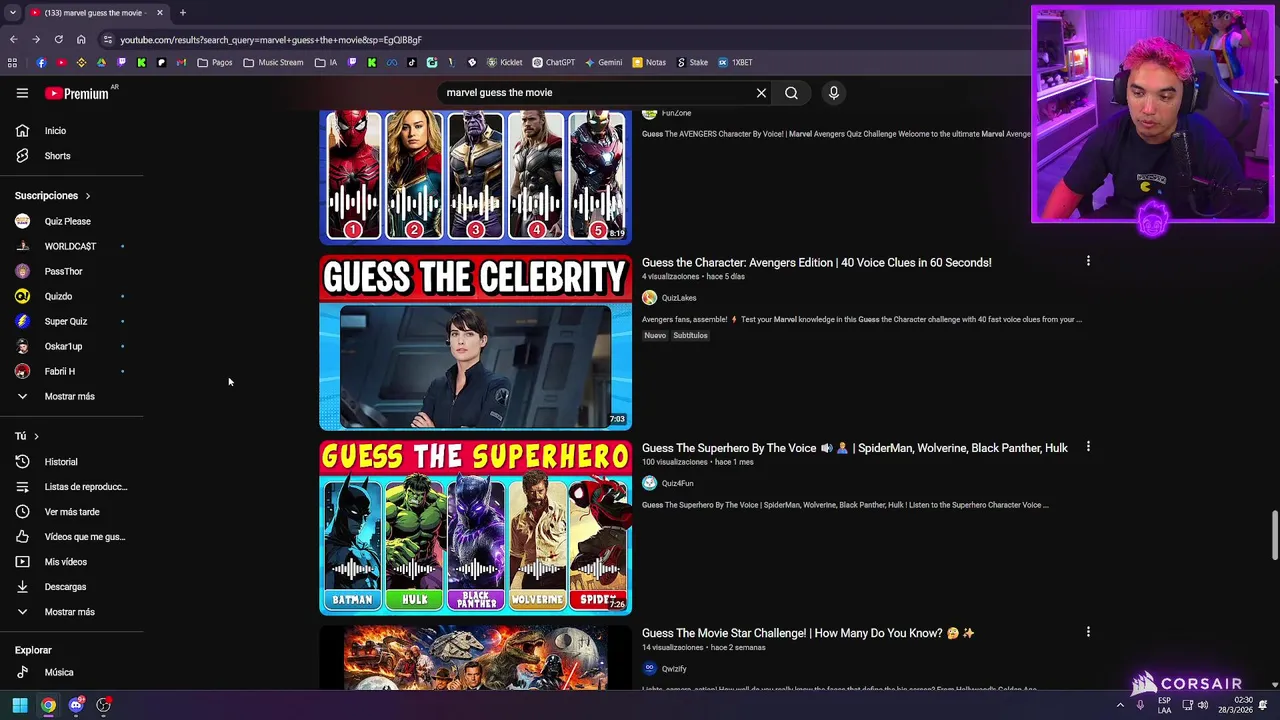The image size is (1280, 720).
Task: Show hidden system tray icons
Action: pos(1120,706)
